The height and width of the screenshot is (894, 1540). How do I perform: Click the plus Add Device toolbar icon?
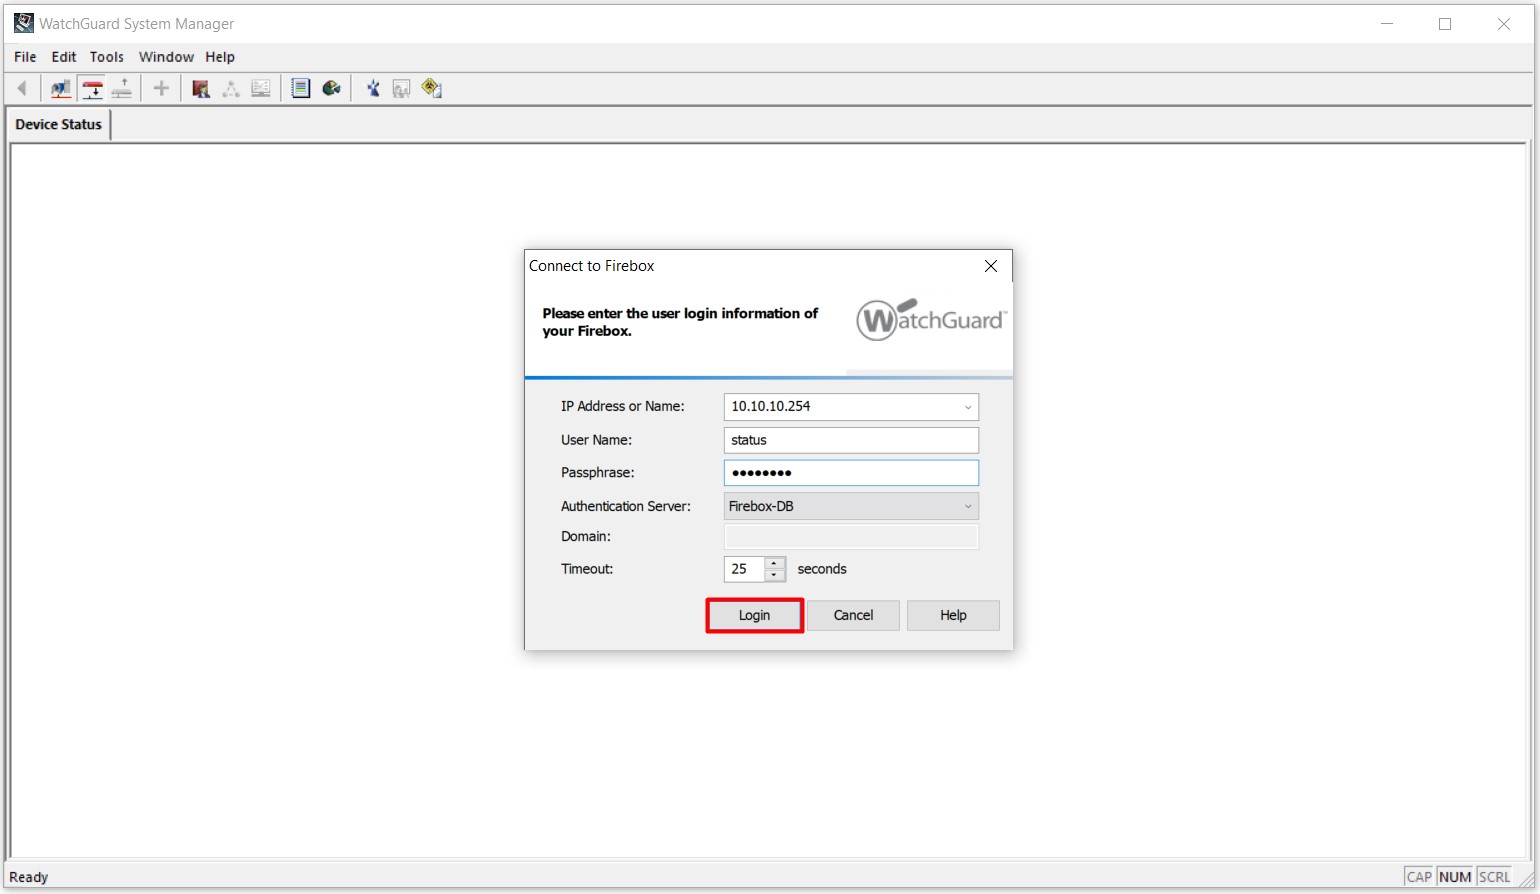161,89
